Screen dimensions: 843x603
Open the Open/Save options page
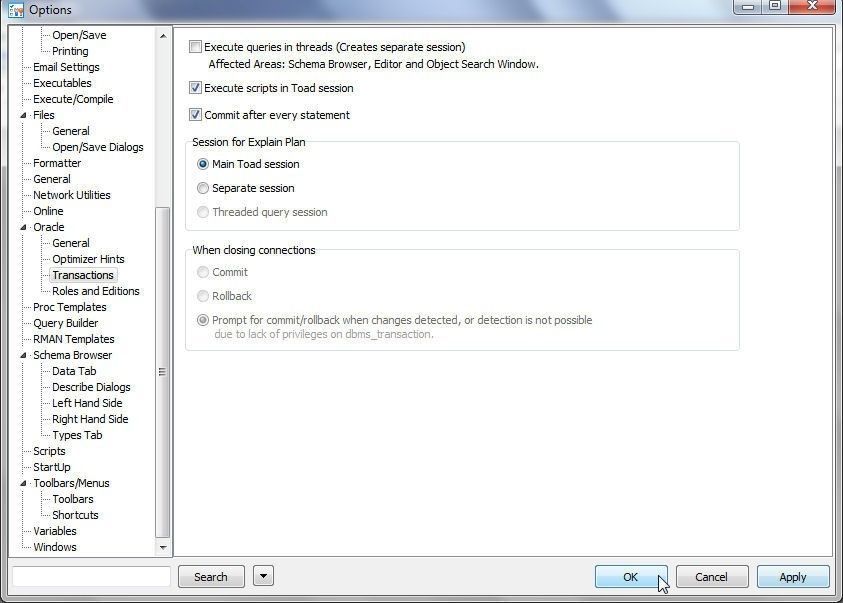coord(79,35)
